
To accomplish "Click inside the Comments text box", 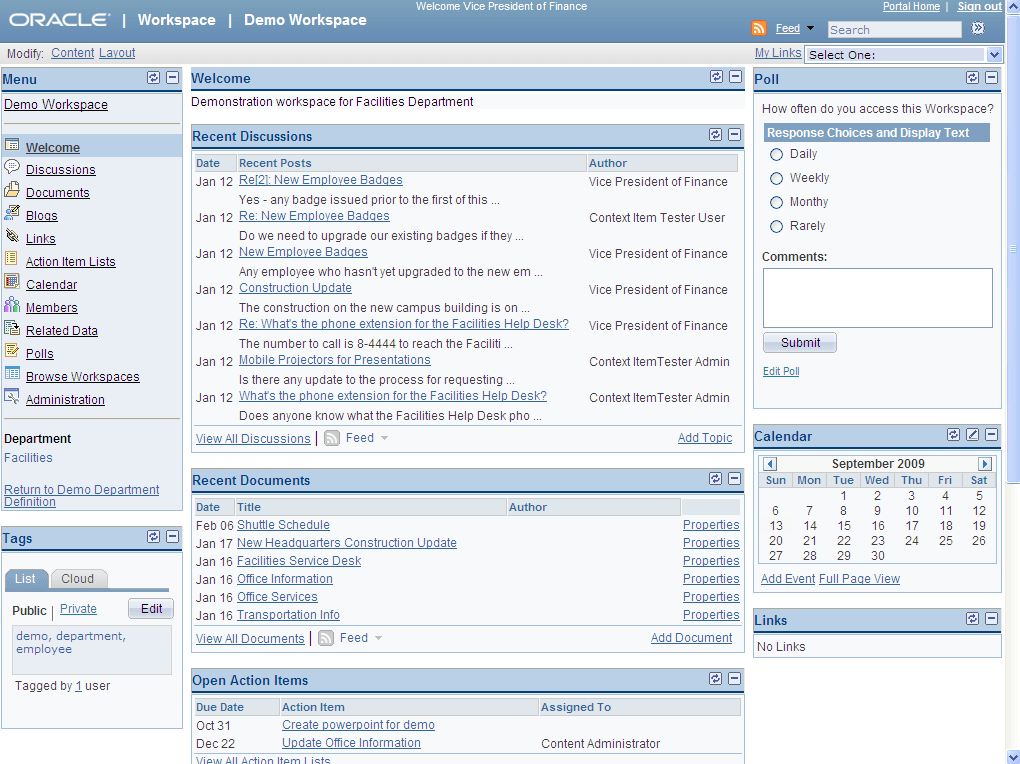I will [877, 297].
